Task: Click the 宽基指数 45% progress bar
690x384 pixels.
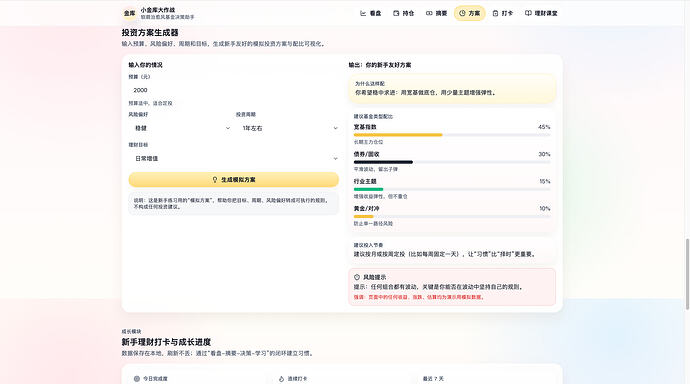Action: [452, 135]
